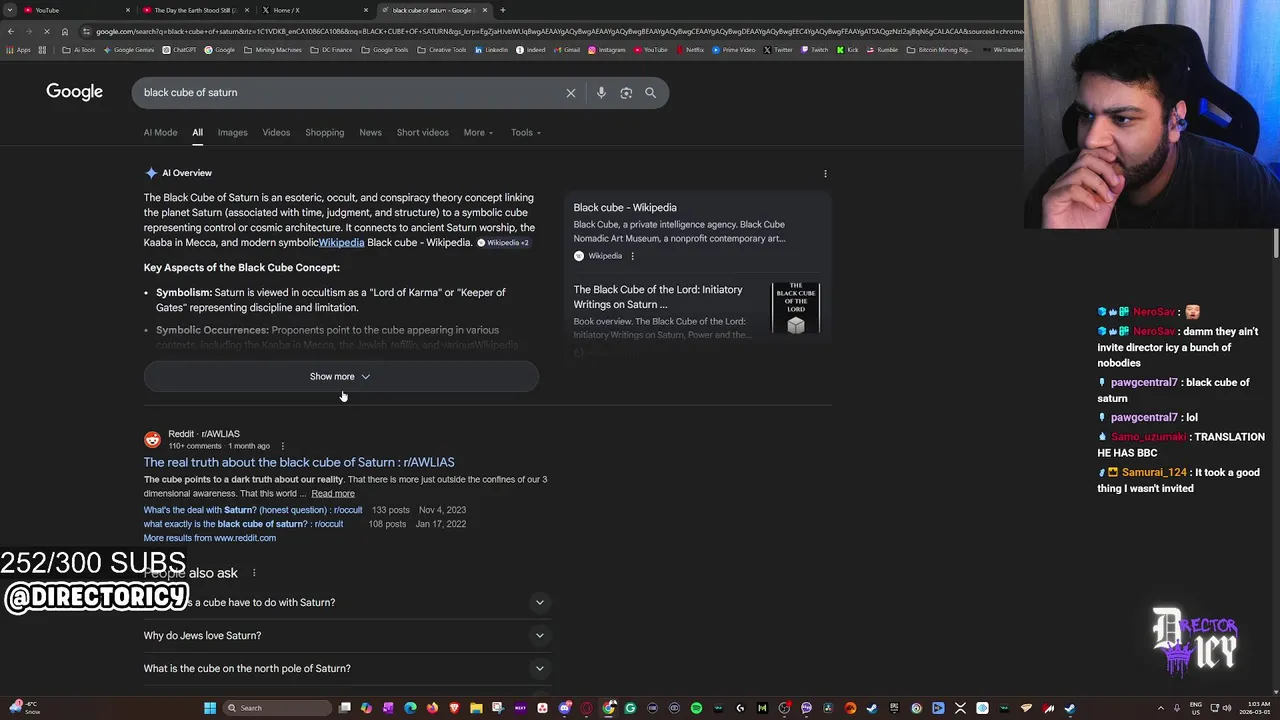Click Read more on Reddit snippet
The image size is (1280, 720).
pyautogui.click(x=333, y=494)
